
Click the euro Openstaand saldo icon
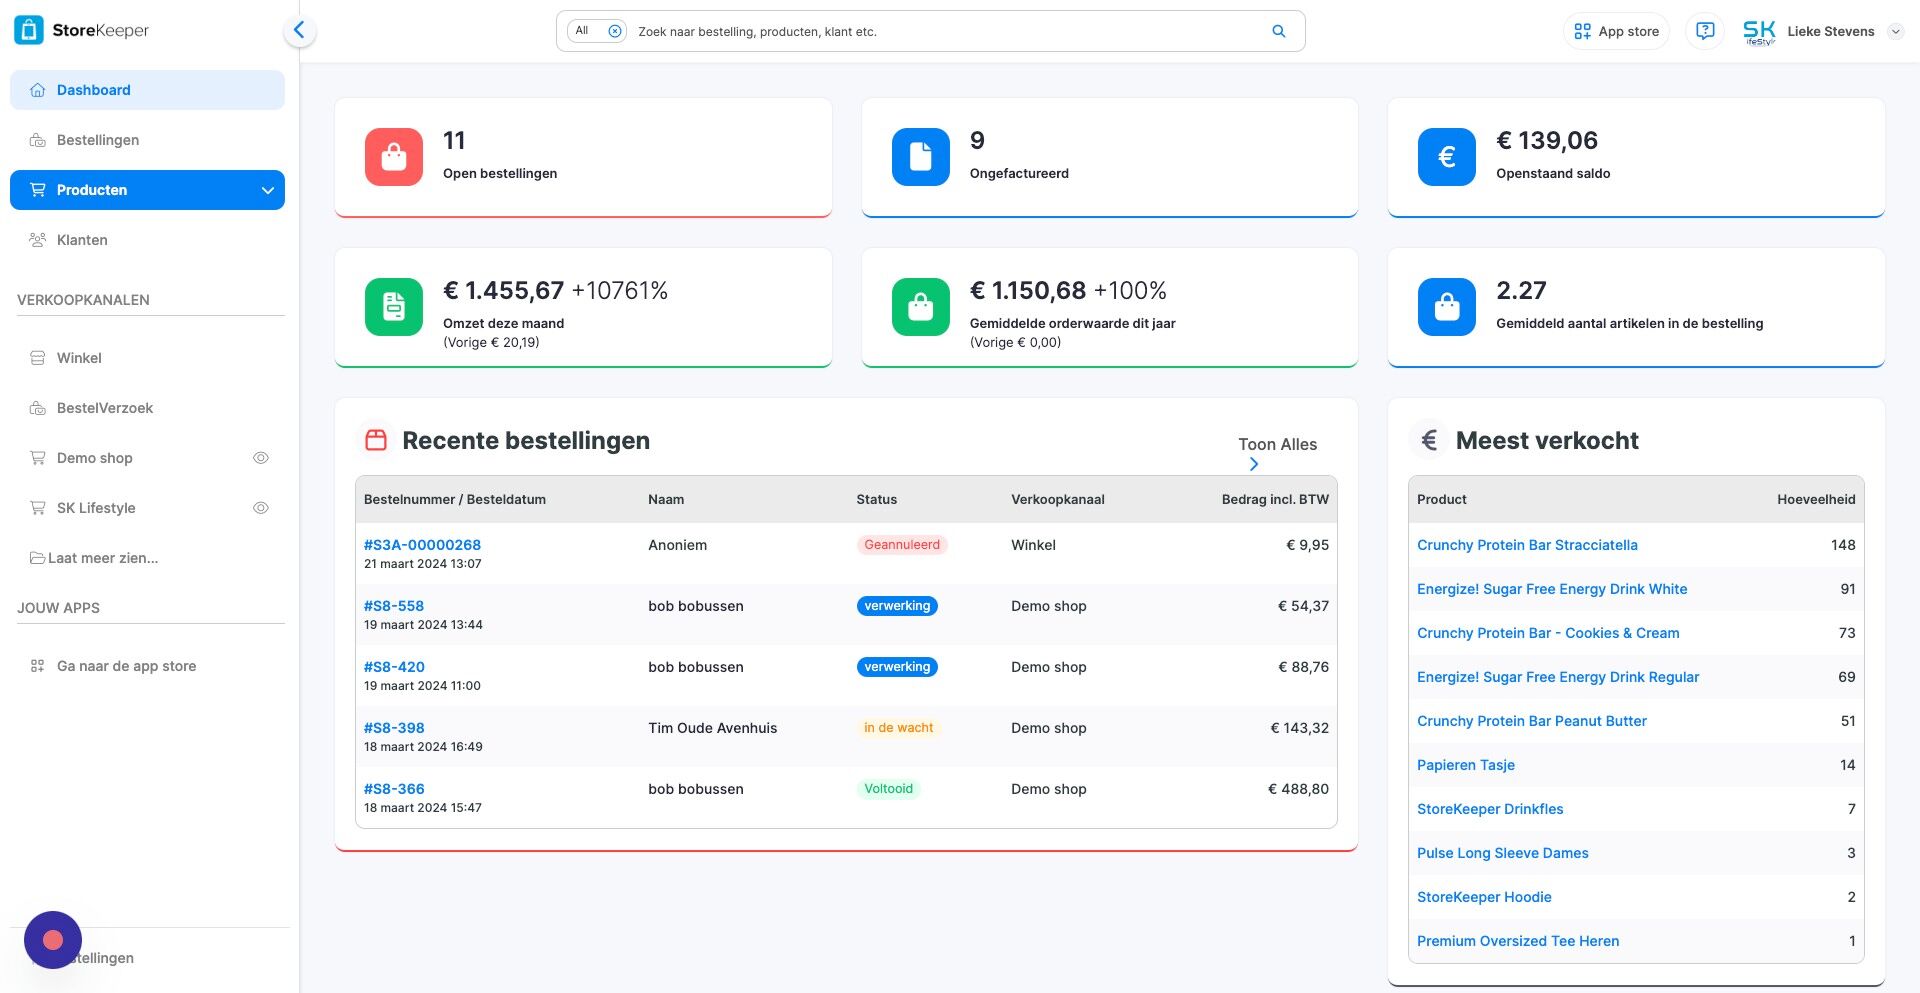pos(1446,157)
